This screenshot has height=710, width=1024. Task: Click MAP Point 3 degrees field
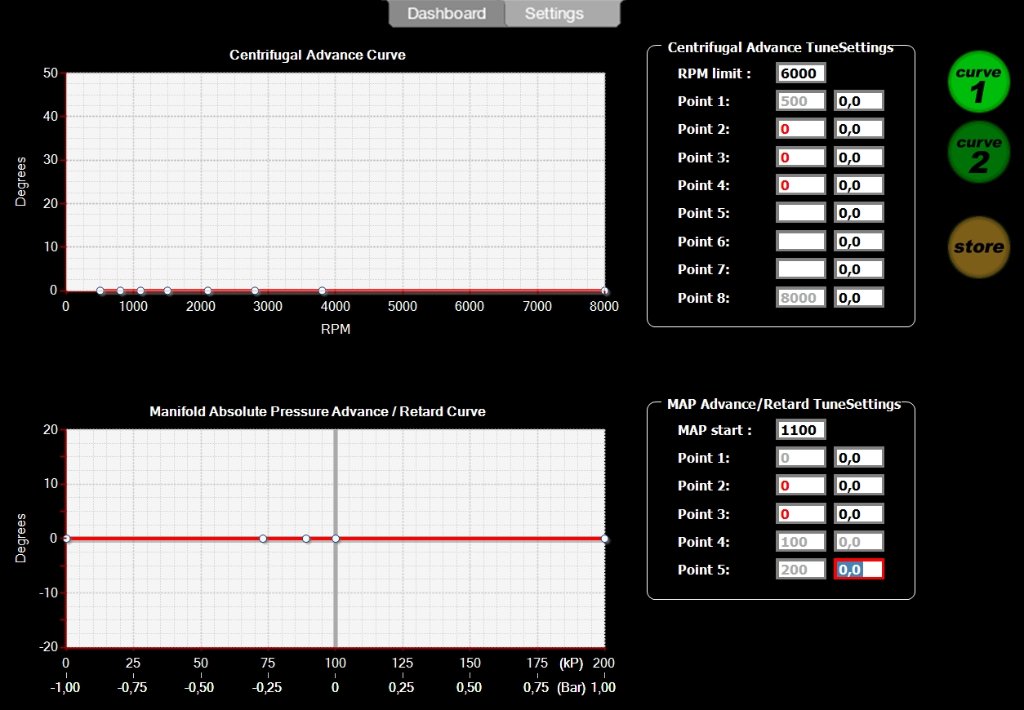point(859,514)
